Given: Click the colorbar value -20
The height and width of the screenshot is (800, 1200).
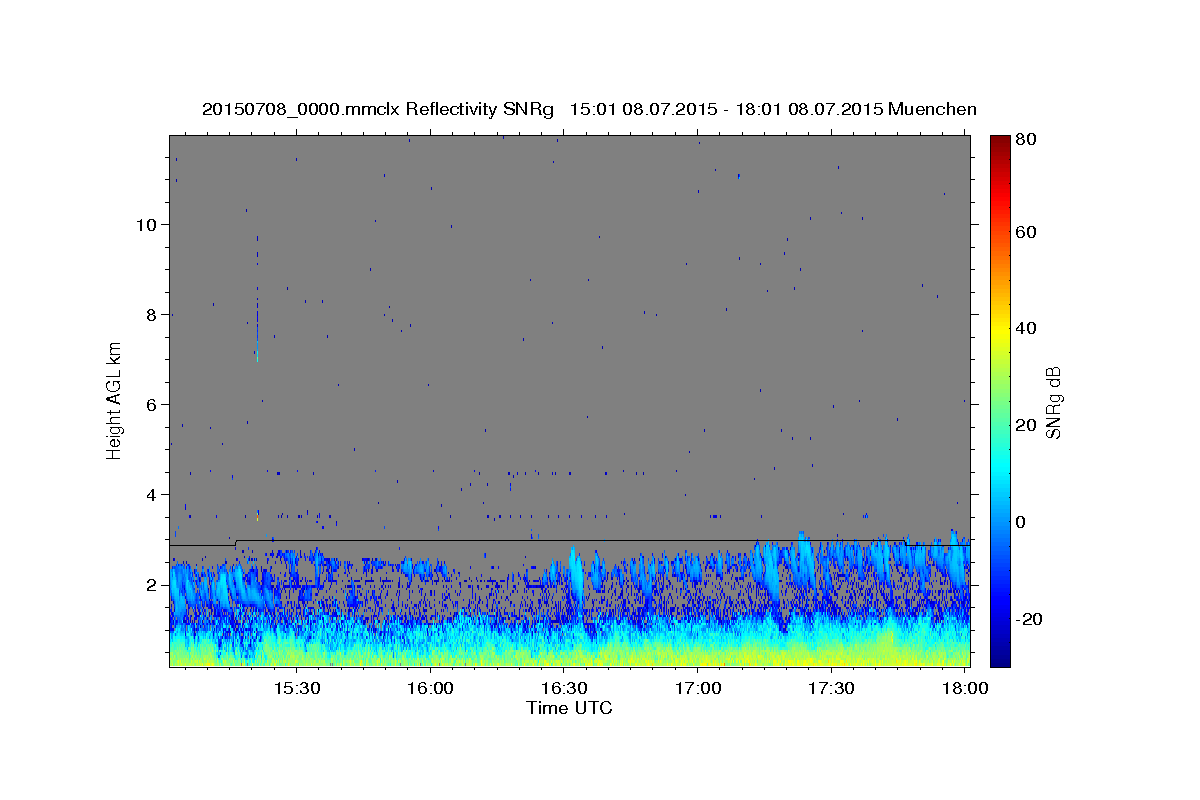Looking at the screenshot, I should click(1031, 619).
